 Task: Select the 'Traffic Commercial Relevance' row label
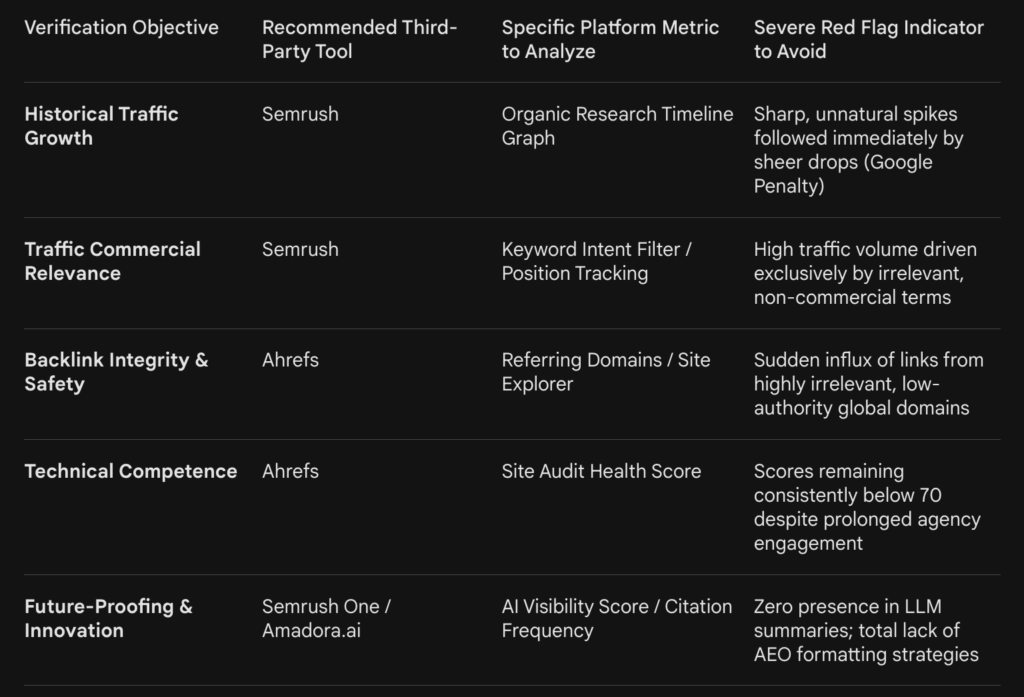tap(112, 261)
